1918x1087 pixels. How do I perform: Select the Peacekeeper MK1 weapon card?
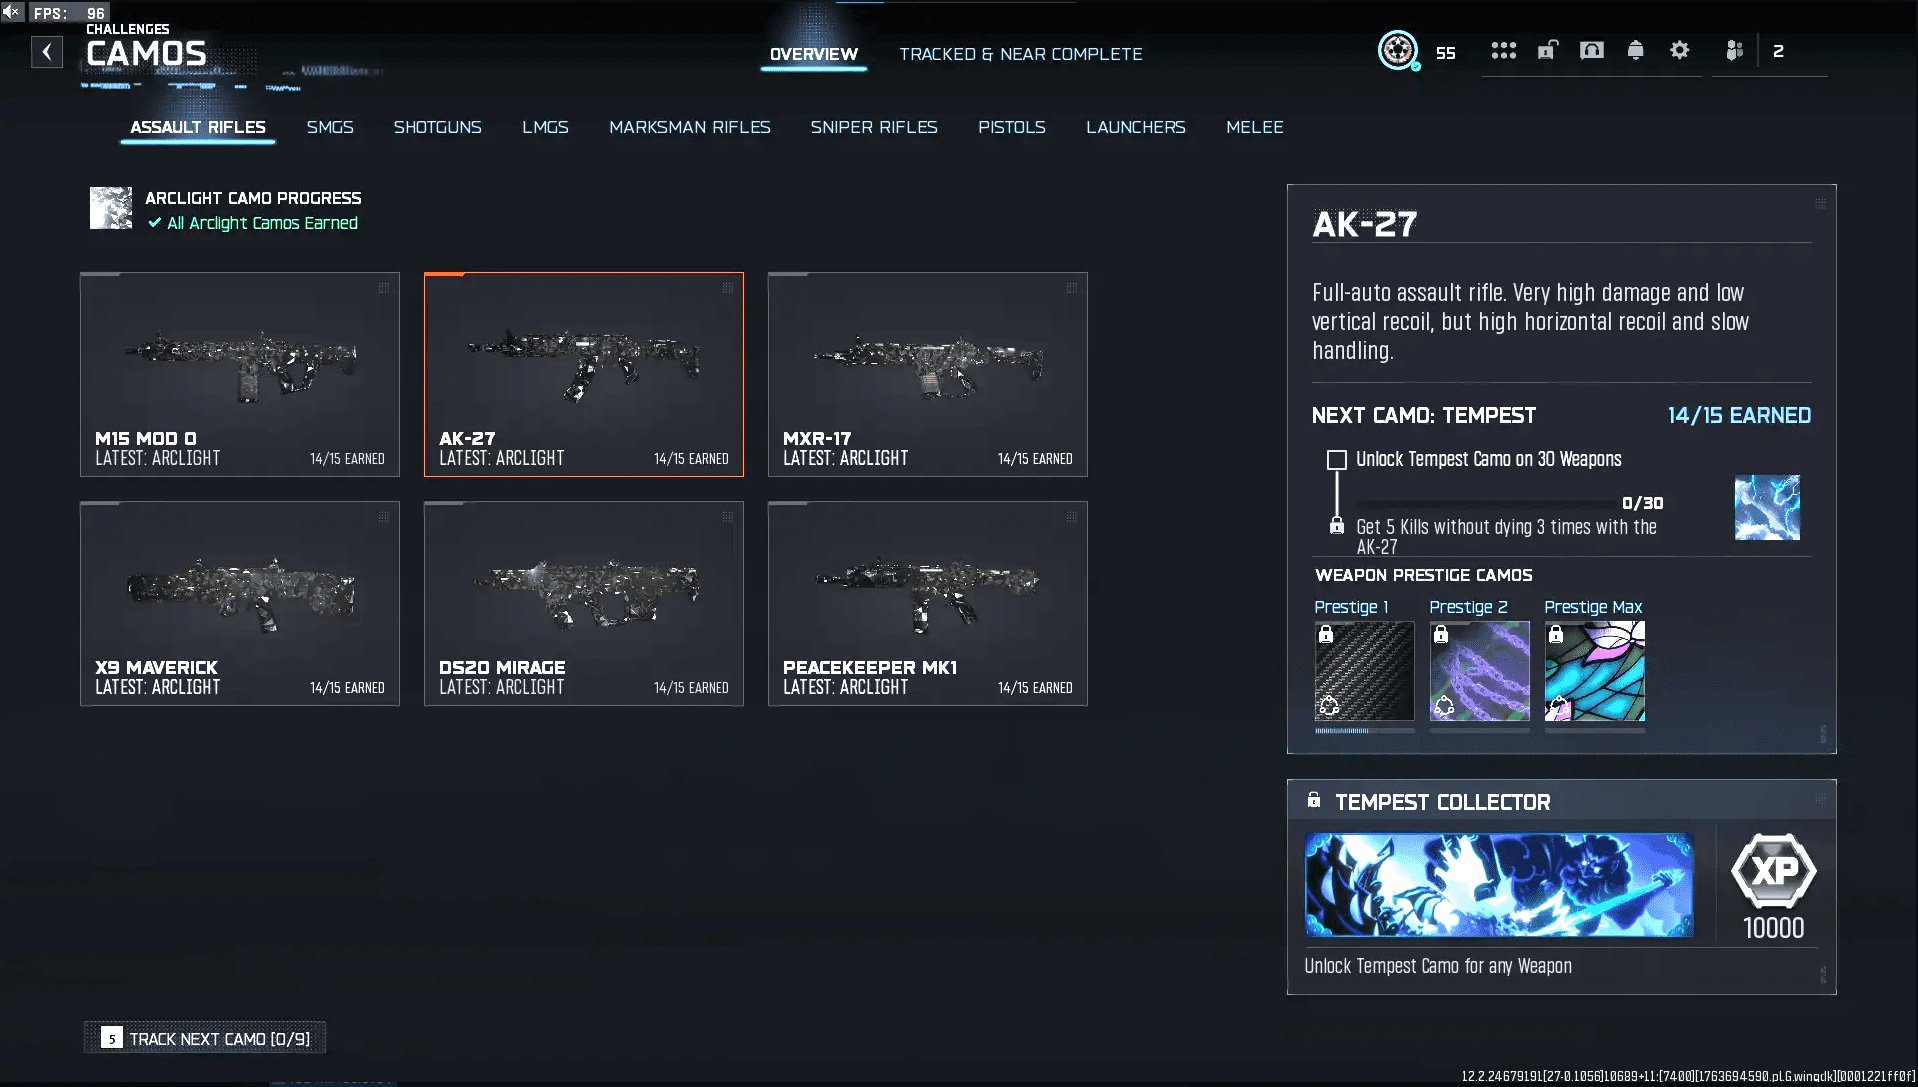click(927, 603)
